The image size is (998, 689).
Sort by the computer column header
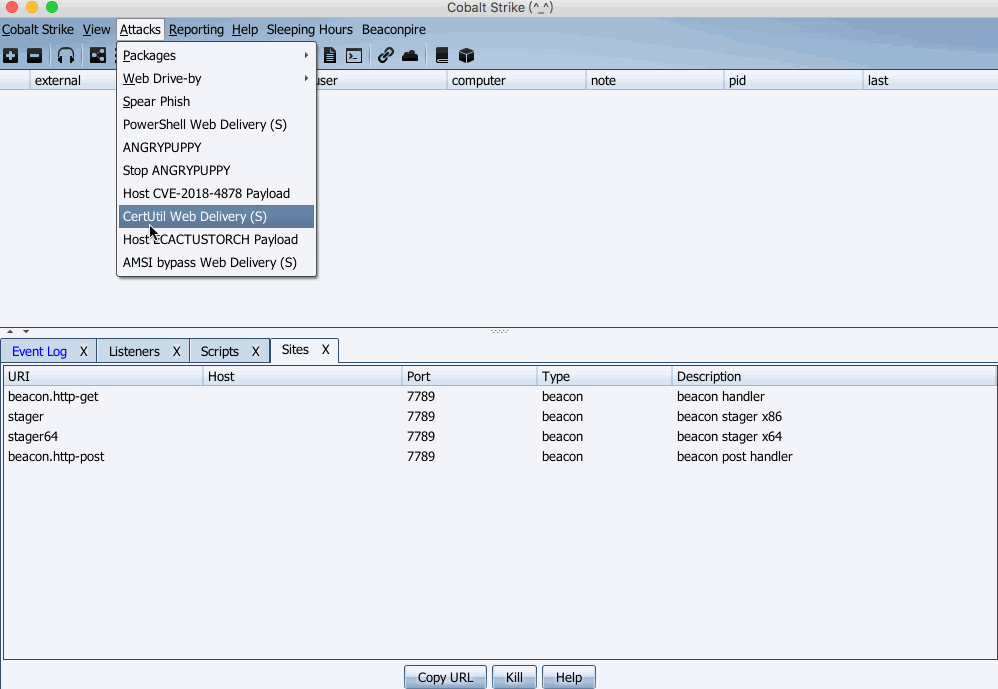coord(516,80)
